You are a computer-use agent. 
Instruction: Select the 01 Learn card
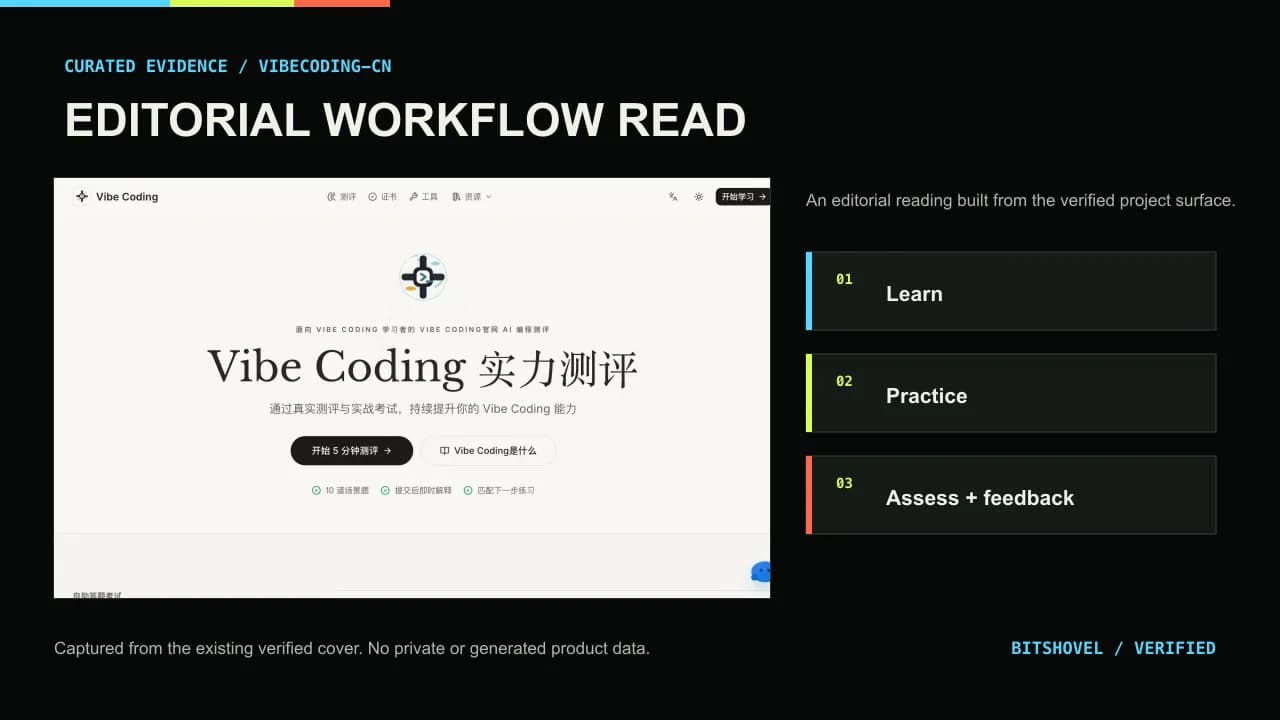click(1011, 291)
